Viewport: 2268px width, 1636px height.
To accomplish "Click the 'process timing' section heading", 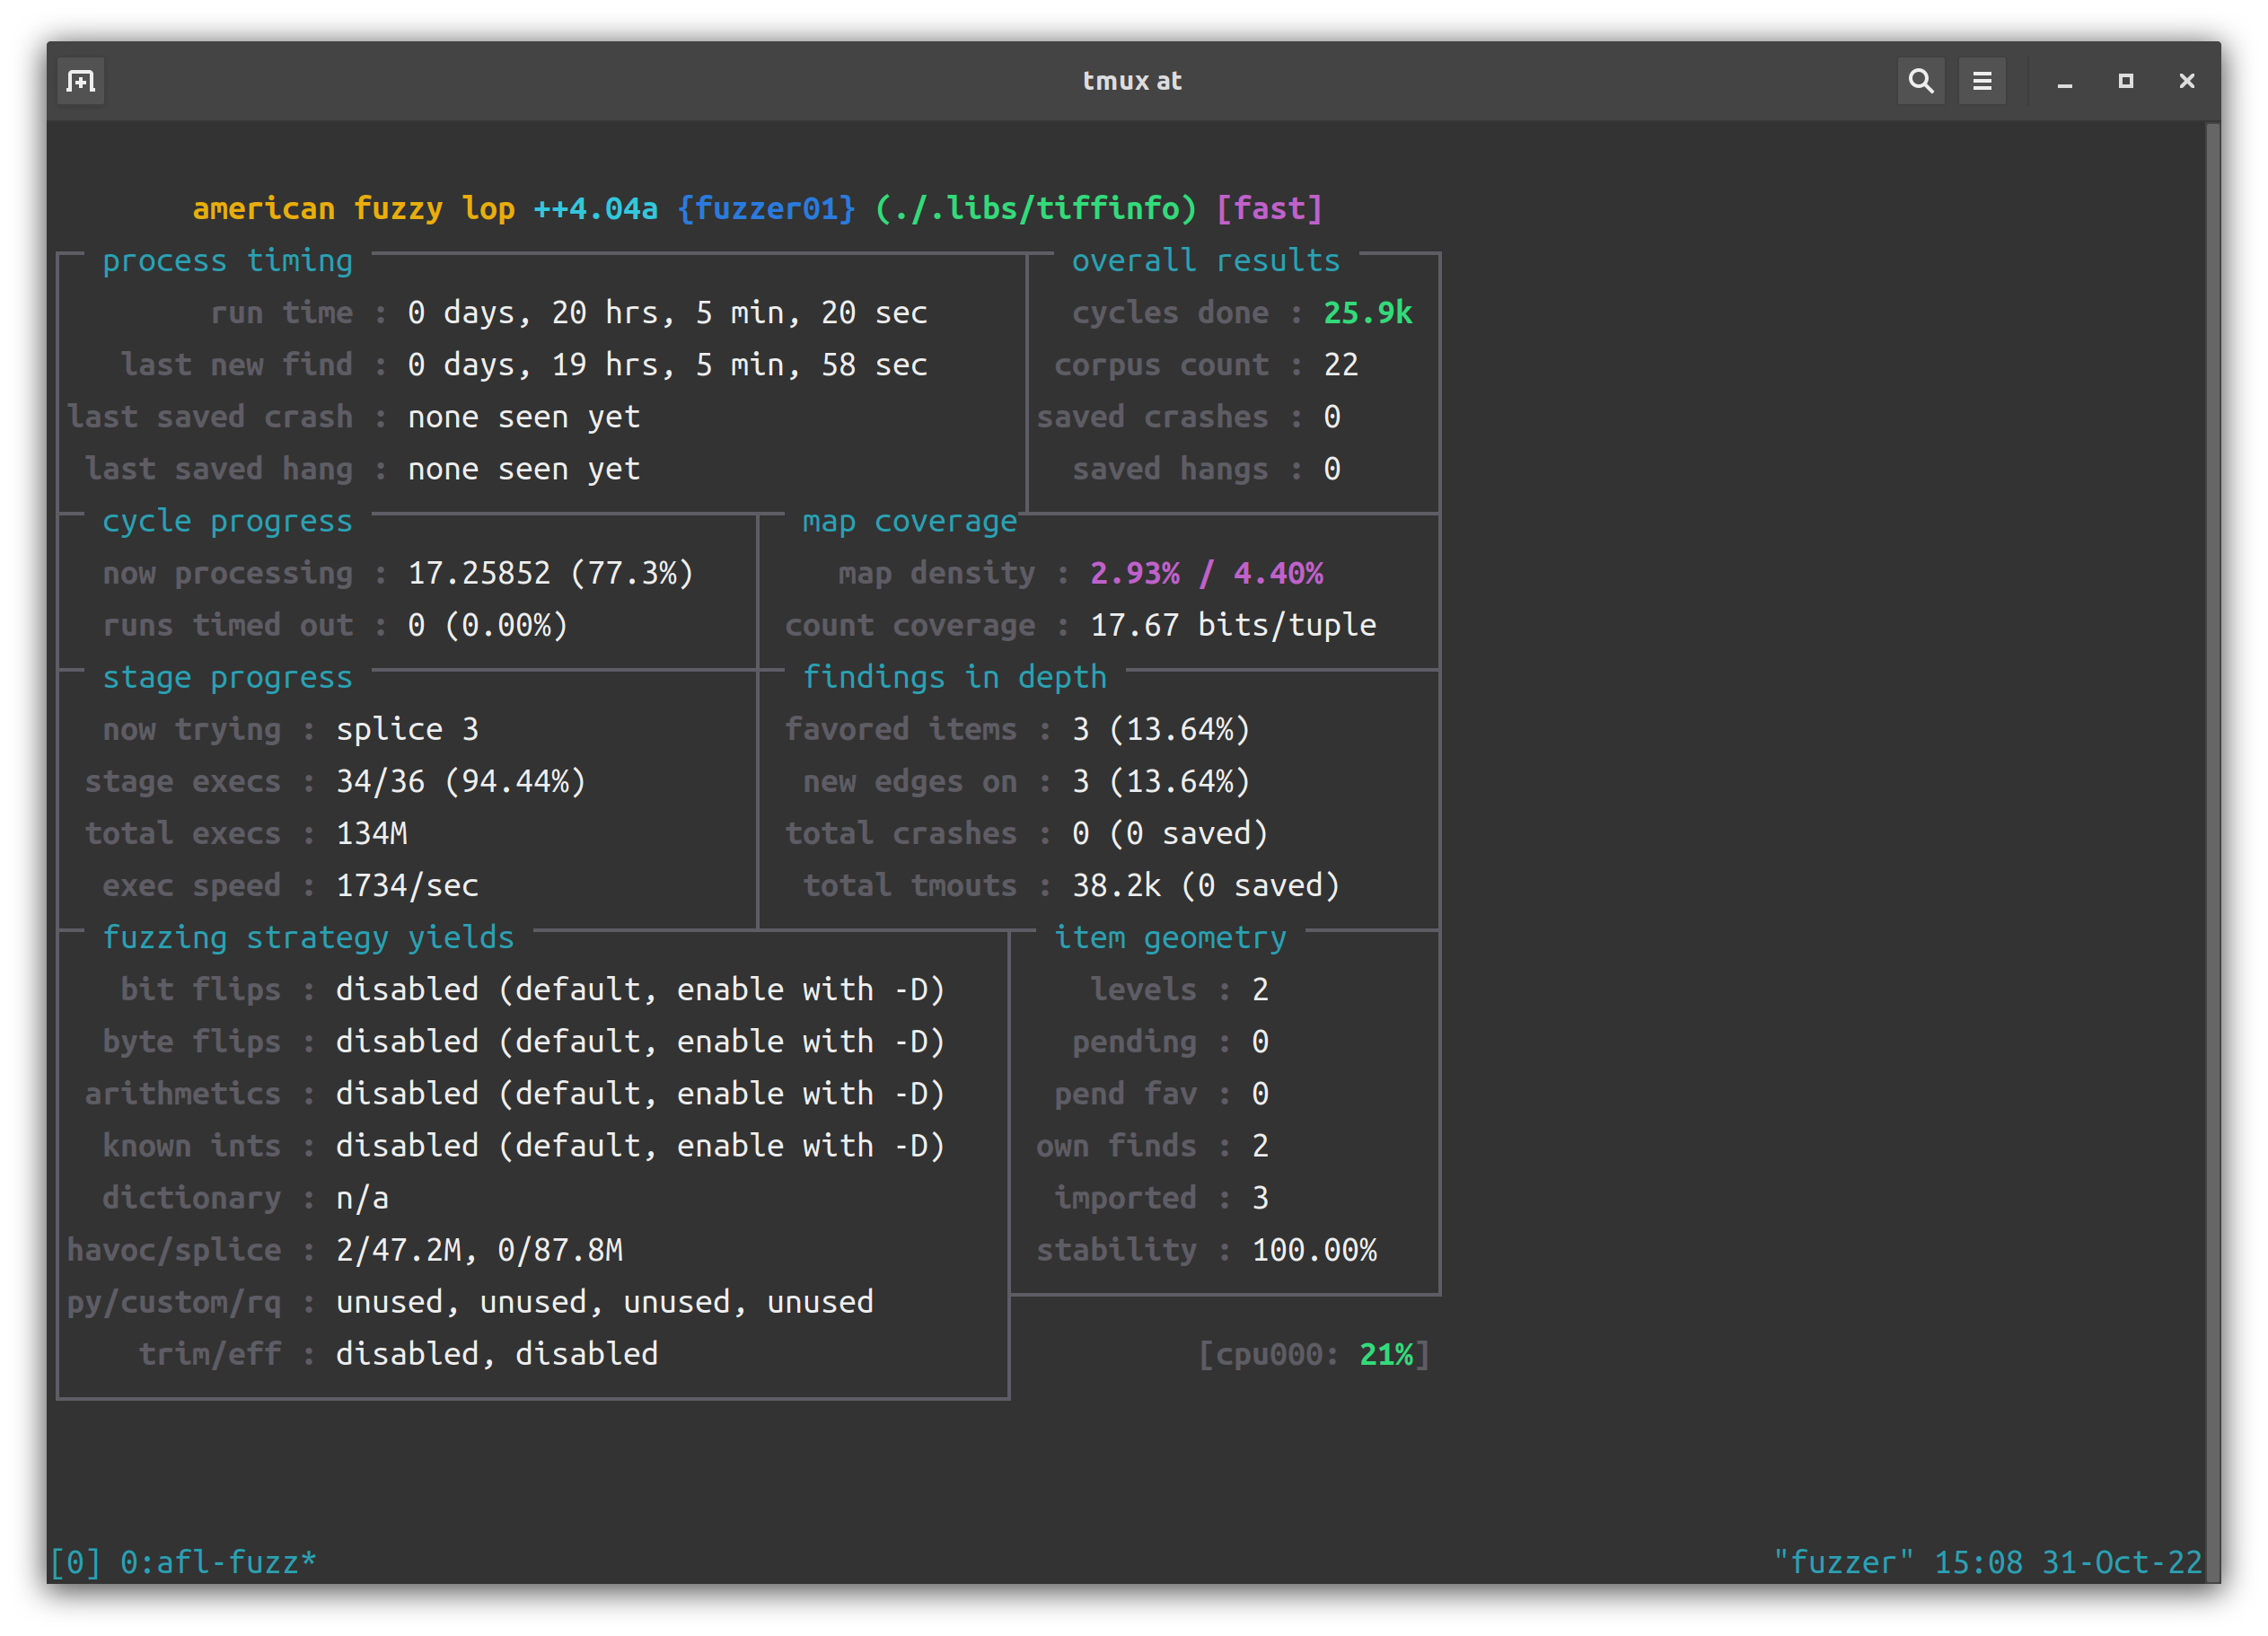I will (x=227, y=260).
